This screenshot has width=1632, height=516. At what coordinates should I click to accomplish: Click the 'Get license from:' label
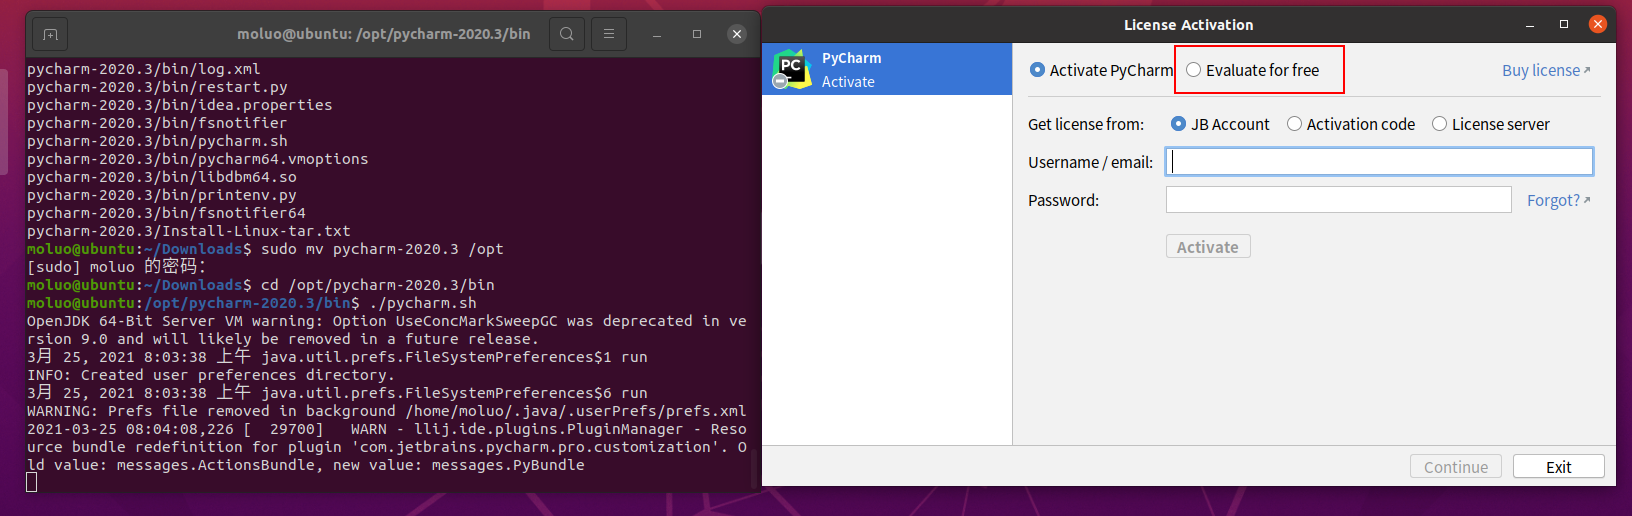pos(1086,124)
